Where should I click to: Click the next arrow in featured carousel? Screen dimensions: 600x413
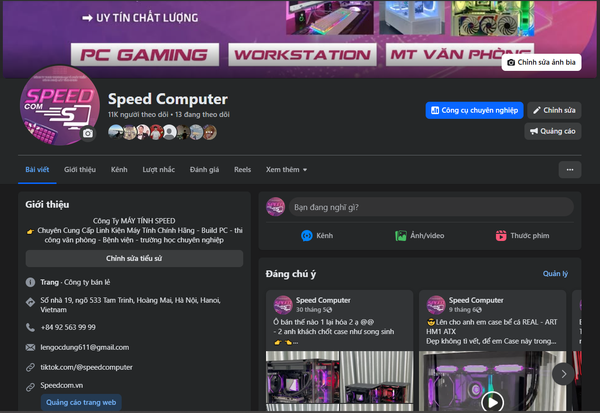coord(563,373)
